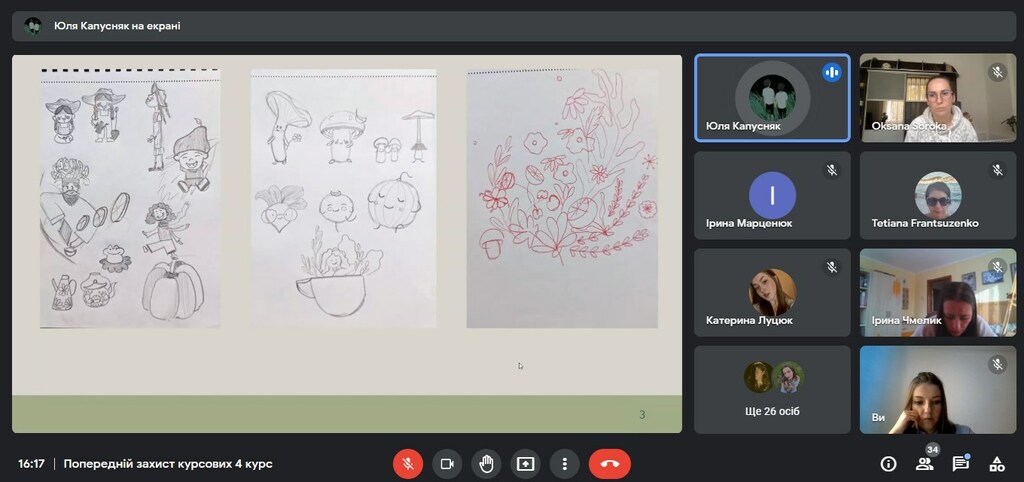This screenshot has height=482, width=1024.
Task: Open the activities shapes icon
Action: coord(997,464)
